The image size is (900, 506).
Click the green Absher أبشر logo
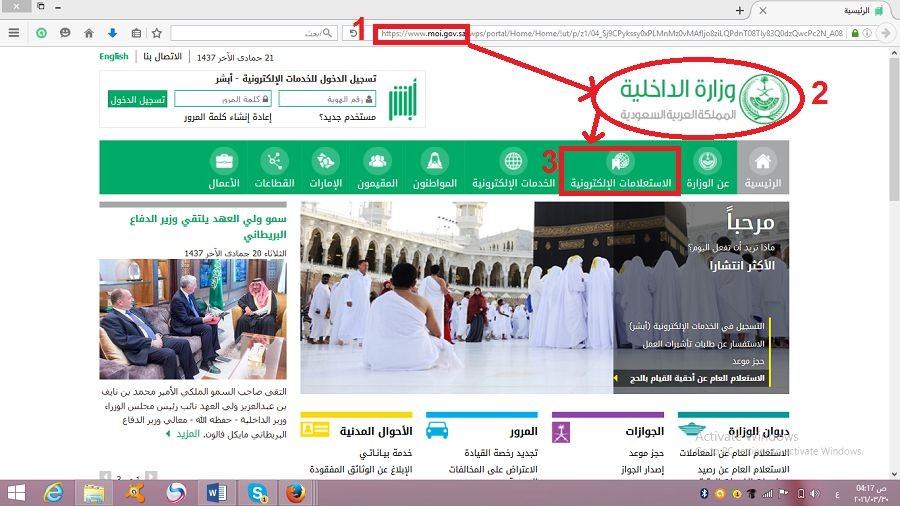pyautogui.click(x=403, y=100)
